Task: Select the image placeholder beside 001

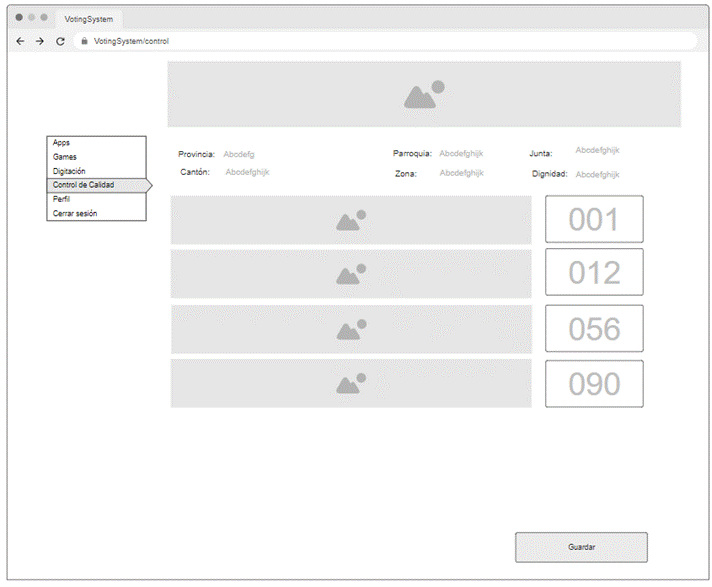Action: 350,221
